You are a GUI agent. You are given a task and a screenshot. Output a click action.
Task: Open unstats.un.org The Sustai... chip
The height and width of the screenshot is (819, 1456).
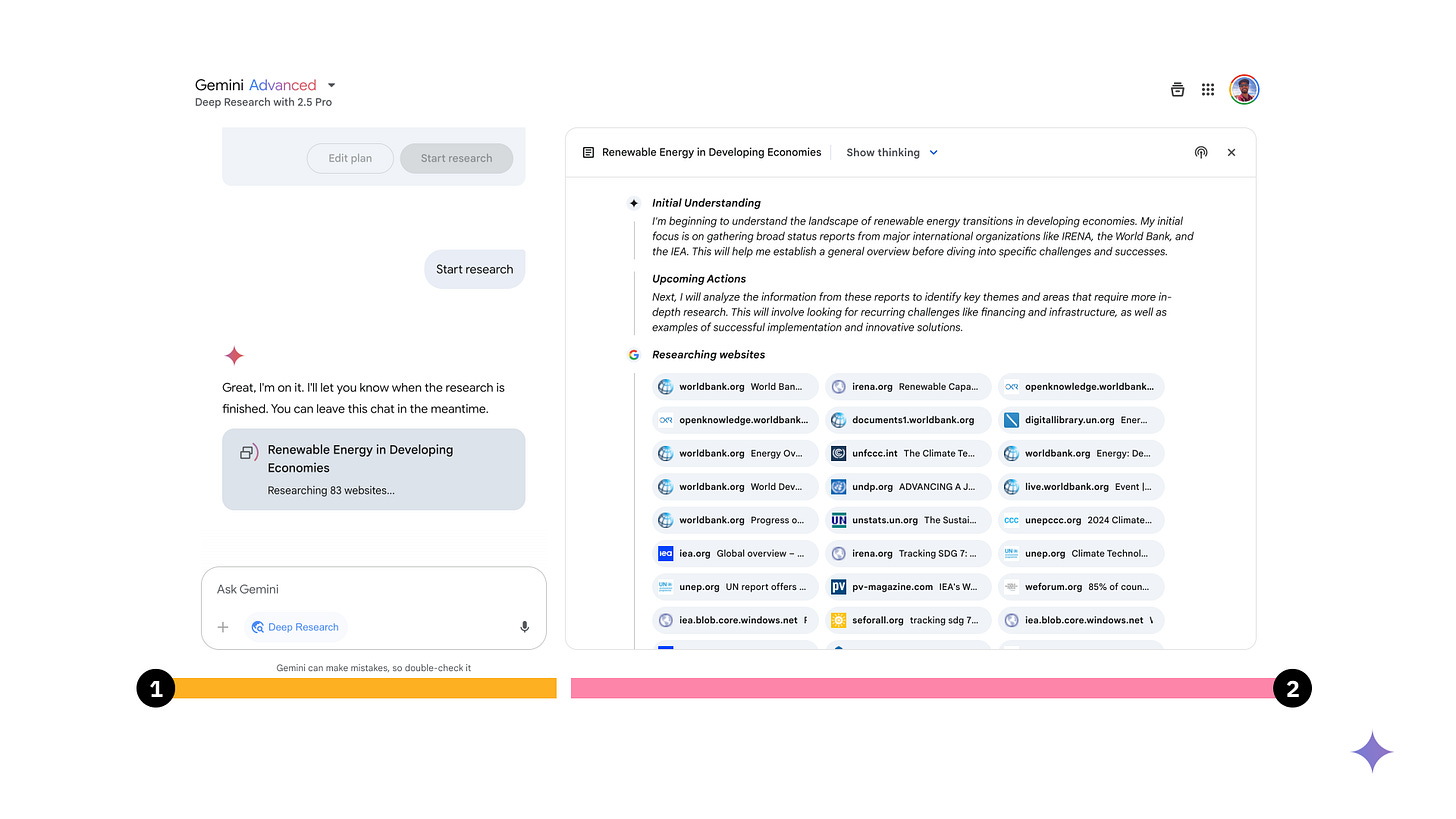(x=908, y=520)
